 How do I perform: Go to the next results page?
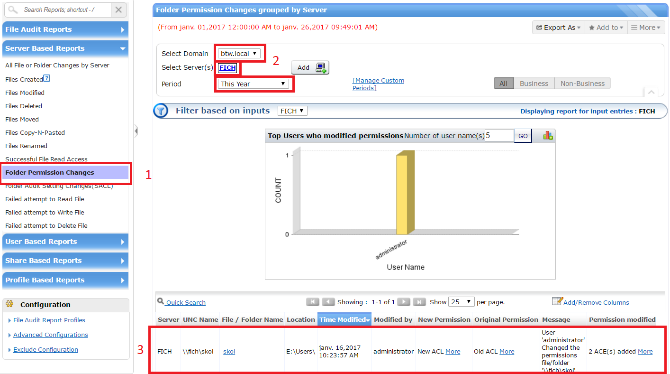point(403,302)
